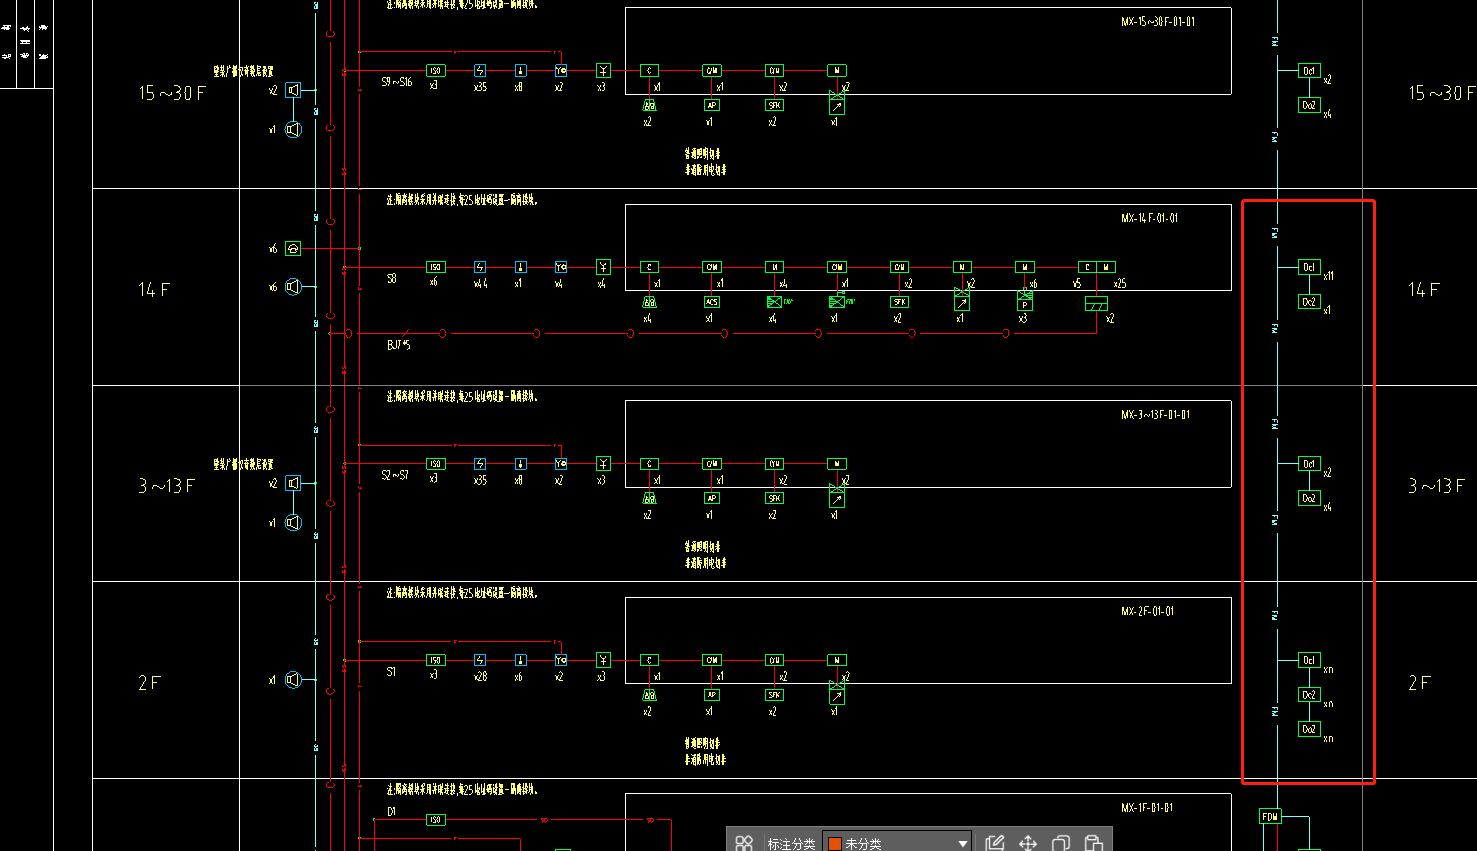The width and height of the screenshot is (1477, 851).
Task: Click the MX-2F-01-01 panel label
Action: pos(1147,611)
